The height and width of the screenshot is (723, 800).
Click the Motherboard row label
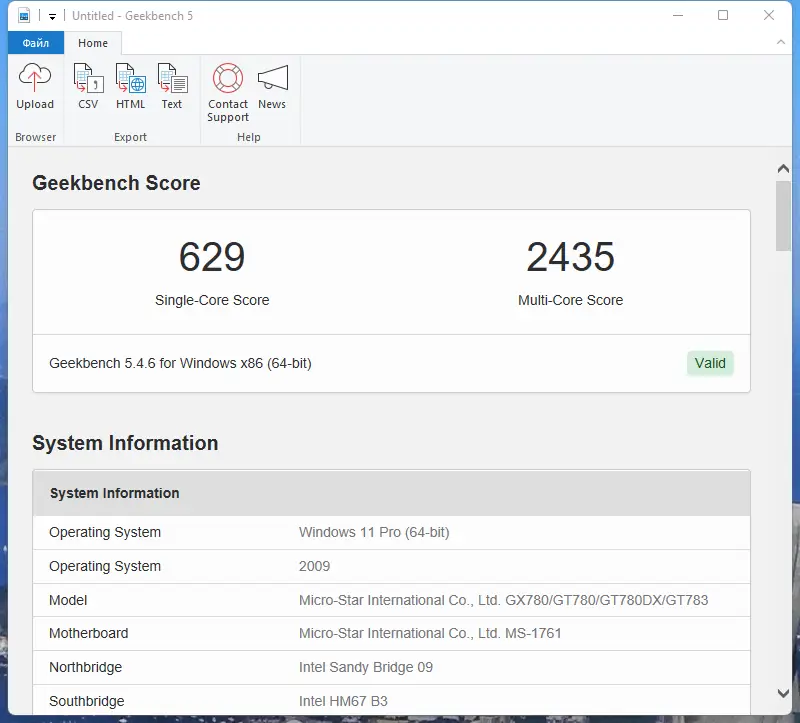tap(89, 633)
